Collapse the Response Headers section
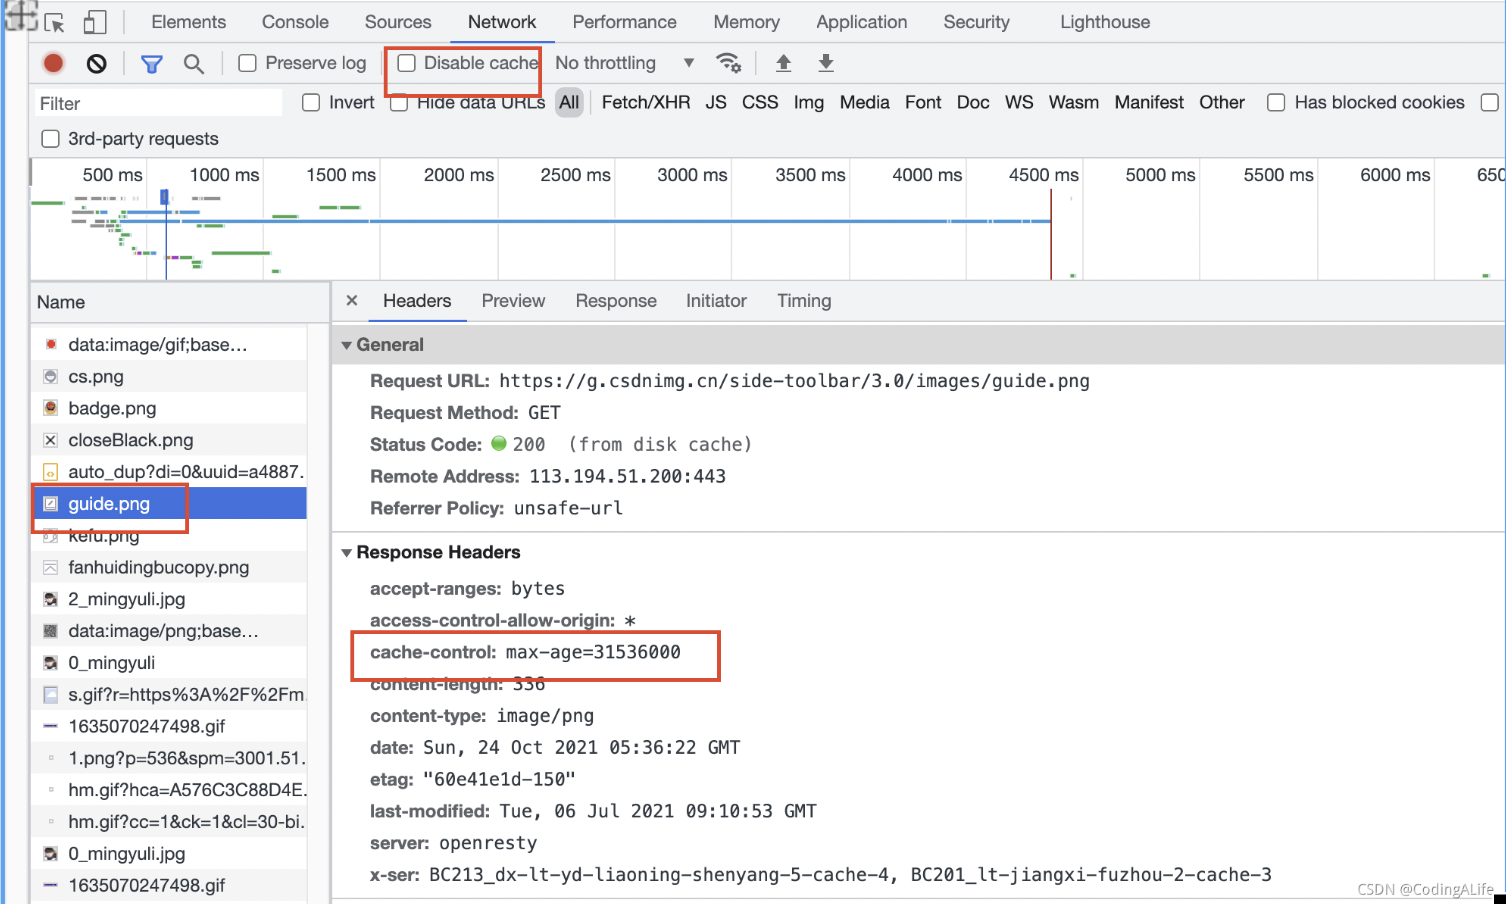This screenshot has width=1506, height=904. (x=347, y=552)
